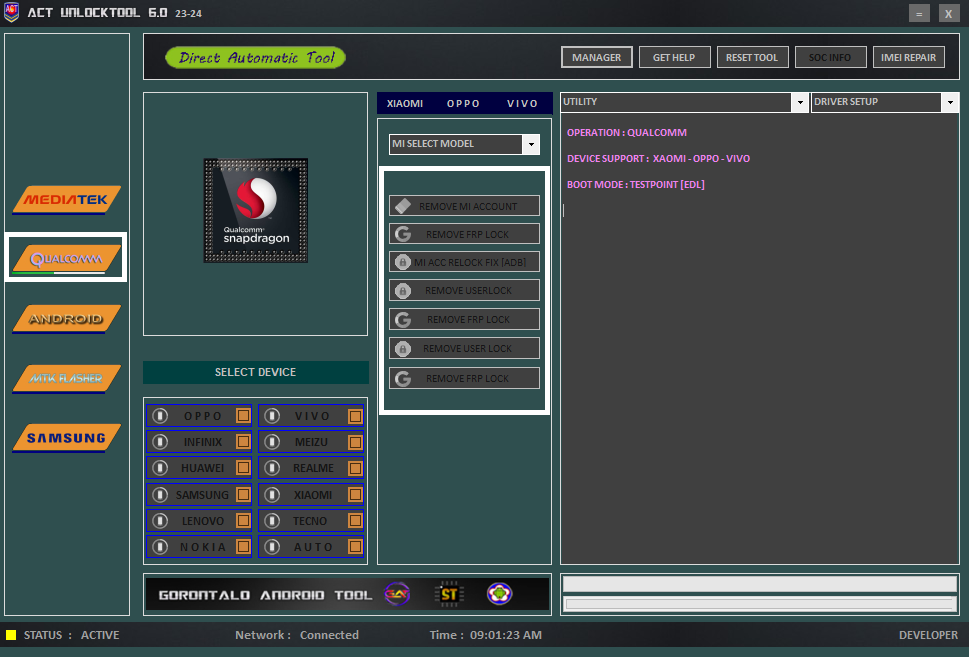Click the RESET TOOL button
Screen dimensions: 969x657
click(x=752, y=57)
